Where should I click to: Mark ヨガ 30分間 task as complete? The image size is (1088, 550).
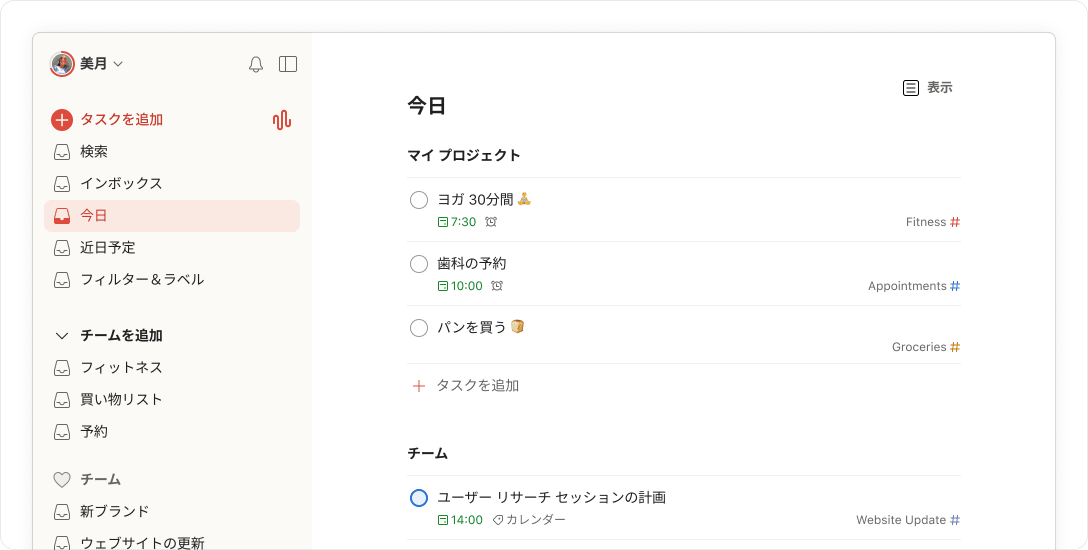[419, 200]
